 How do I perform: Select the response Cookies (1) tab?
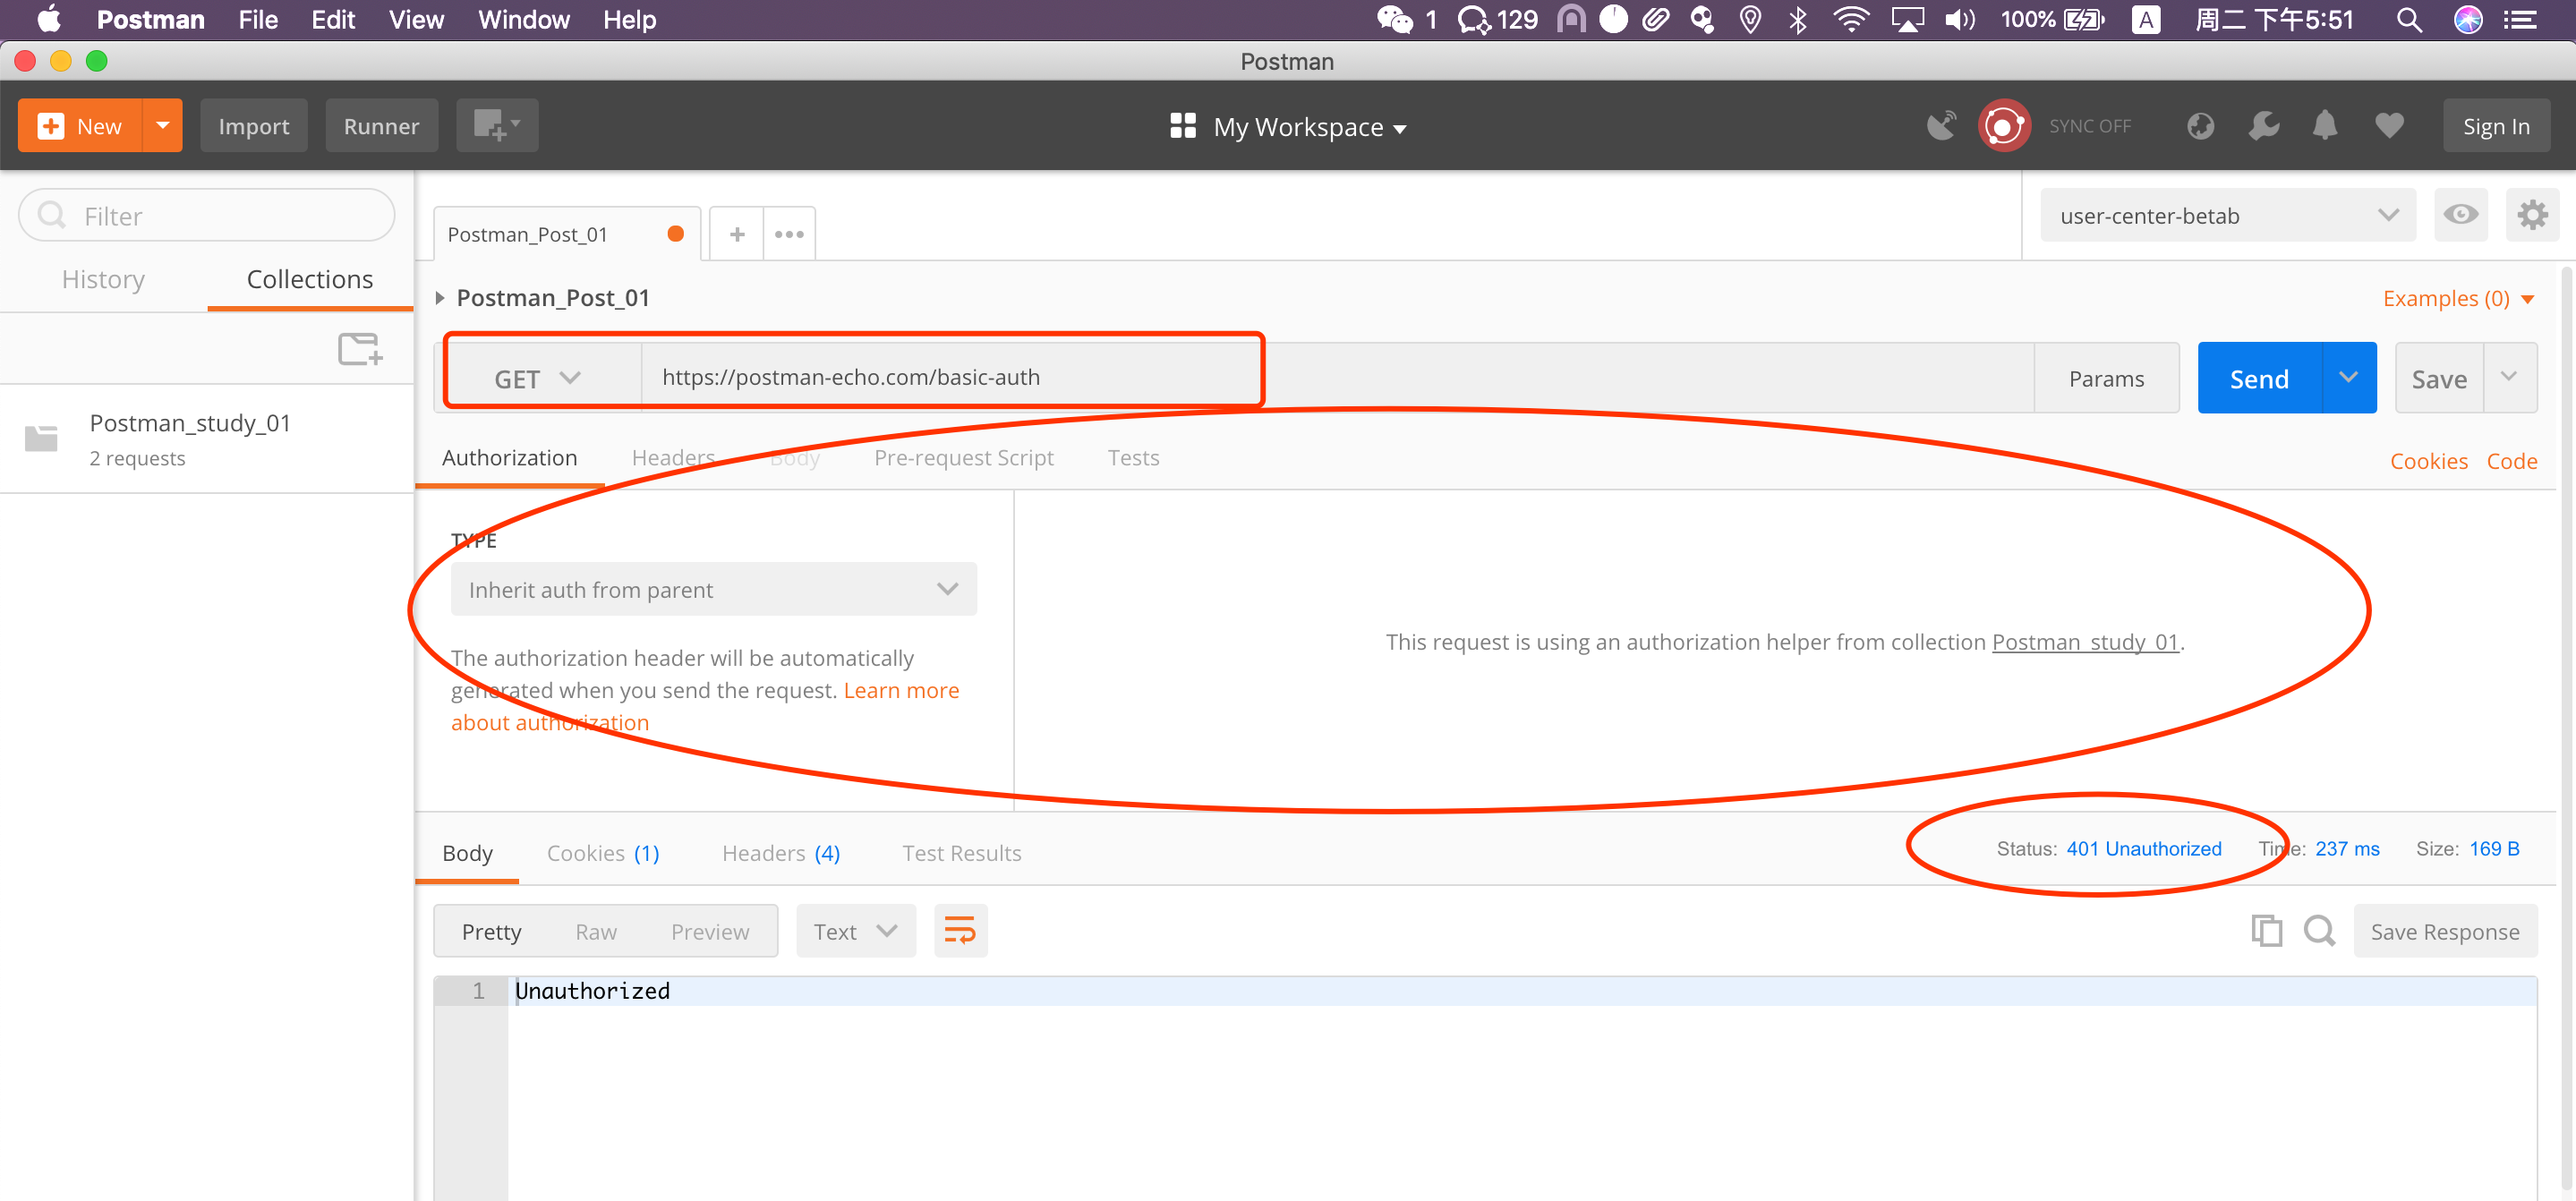[603, 853]
